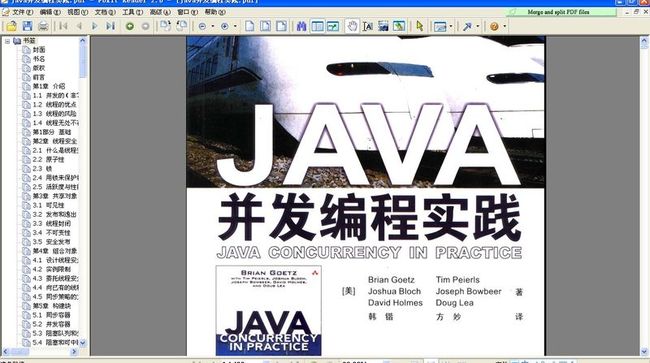Viewport: 650px width, 363px height.
Task: Open zoom in dropdown arrow
Action: 235,26
